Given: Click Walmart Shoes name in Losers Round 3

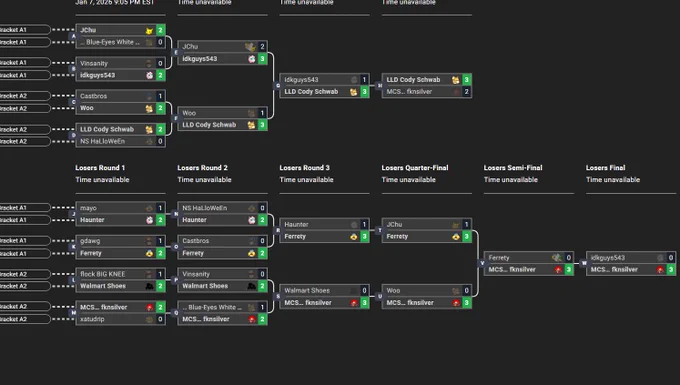Looking at the screenshot, I should pos(307,290).
